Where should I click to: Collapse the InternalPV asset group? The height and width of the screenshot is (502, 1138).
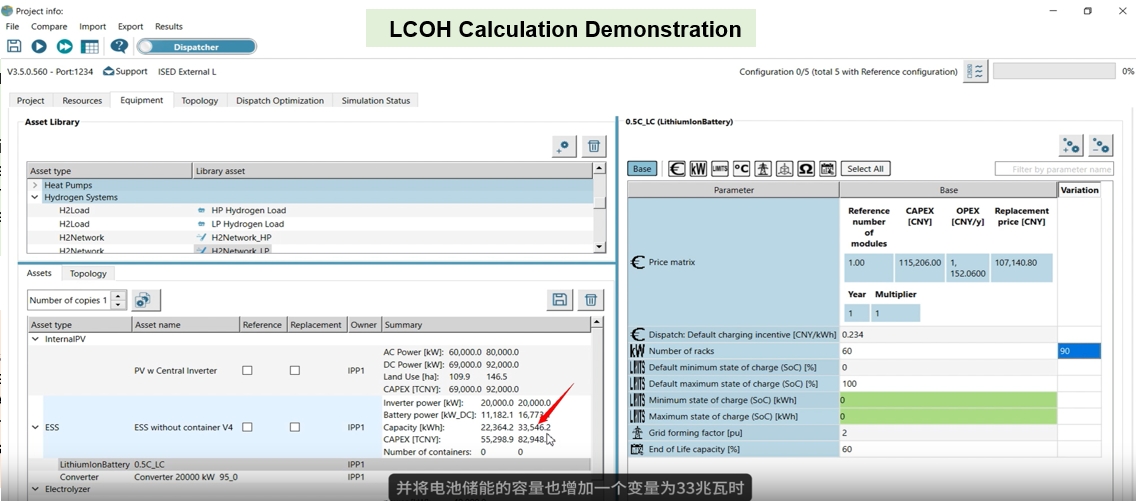click(35, 339)
